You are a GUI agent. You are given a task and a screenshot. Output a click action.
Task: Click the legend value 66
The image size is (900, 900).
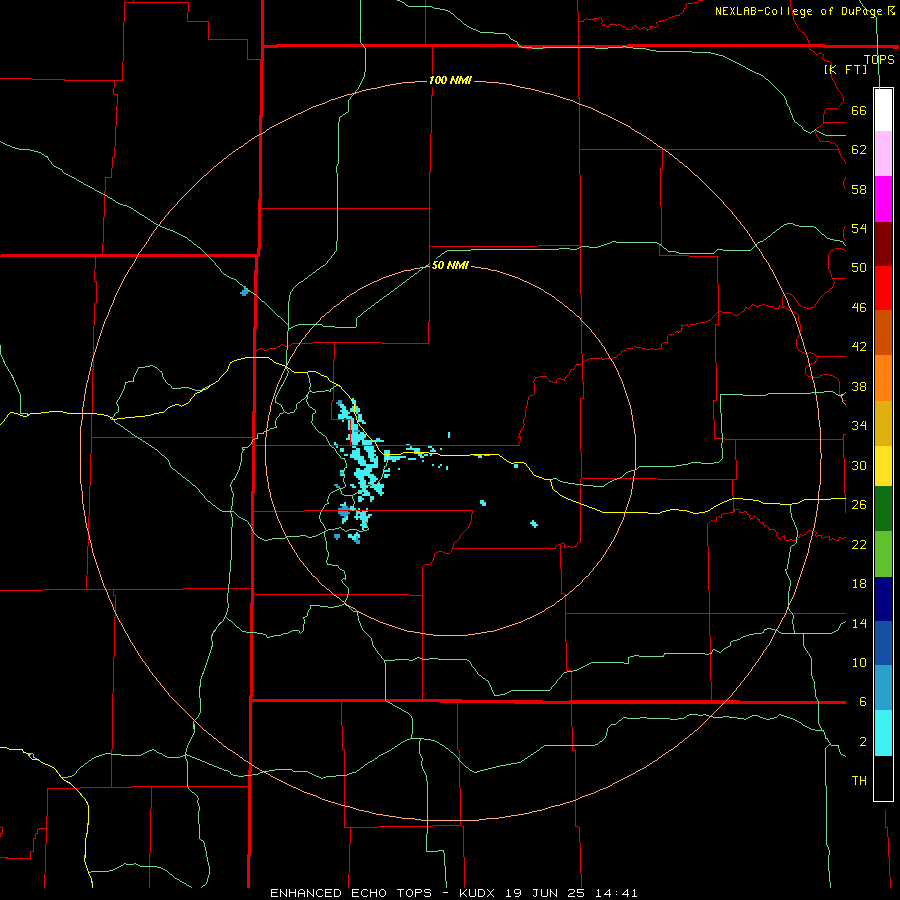point(859,110)
